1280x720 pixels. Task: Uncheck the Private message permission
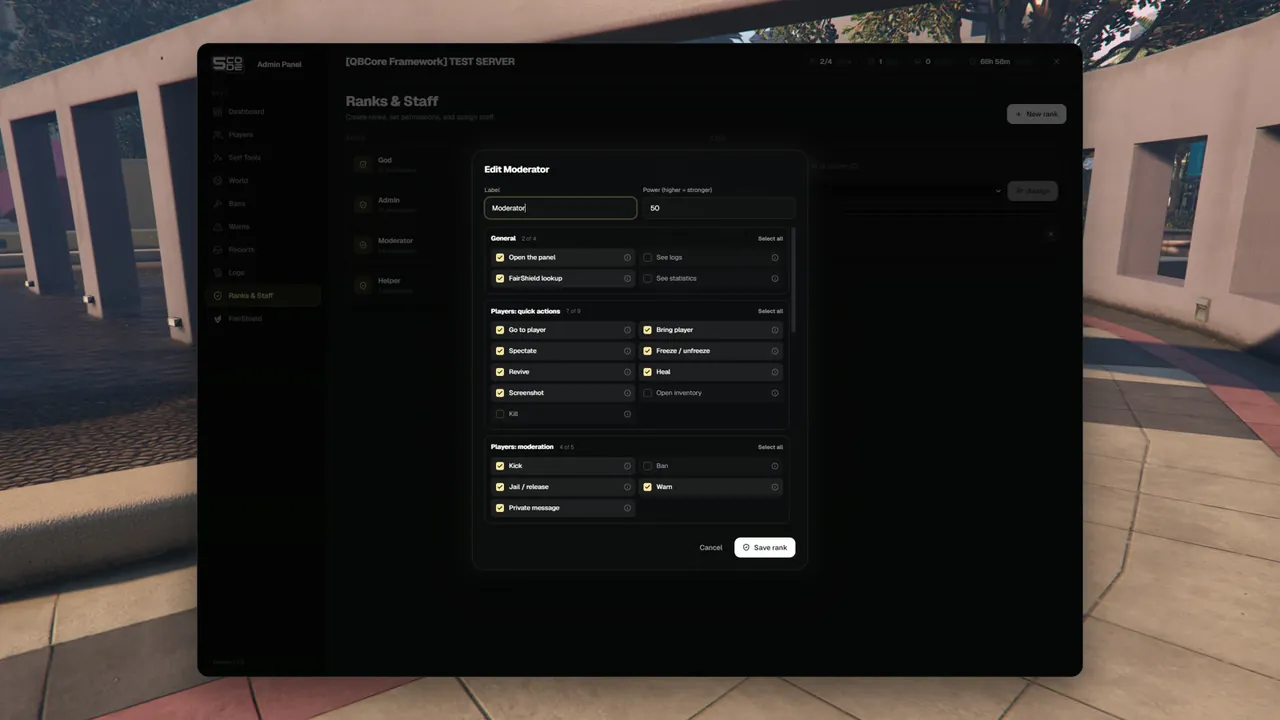500,508
